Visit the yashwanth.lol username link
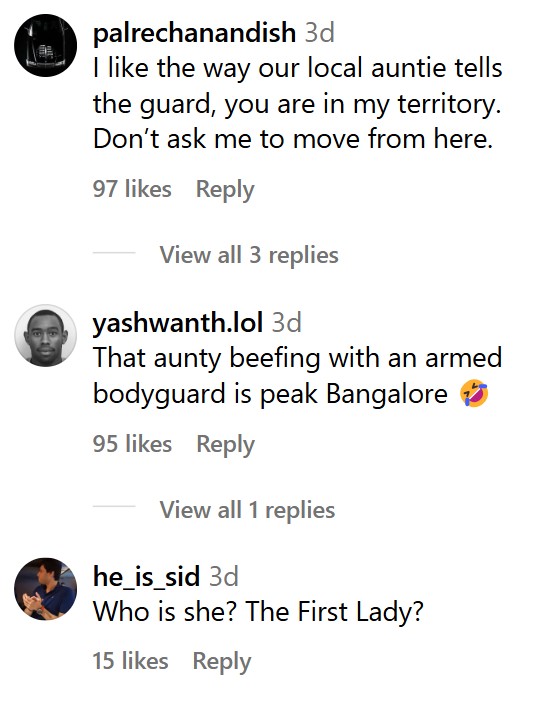 (x=178, y=322)
